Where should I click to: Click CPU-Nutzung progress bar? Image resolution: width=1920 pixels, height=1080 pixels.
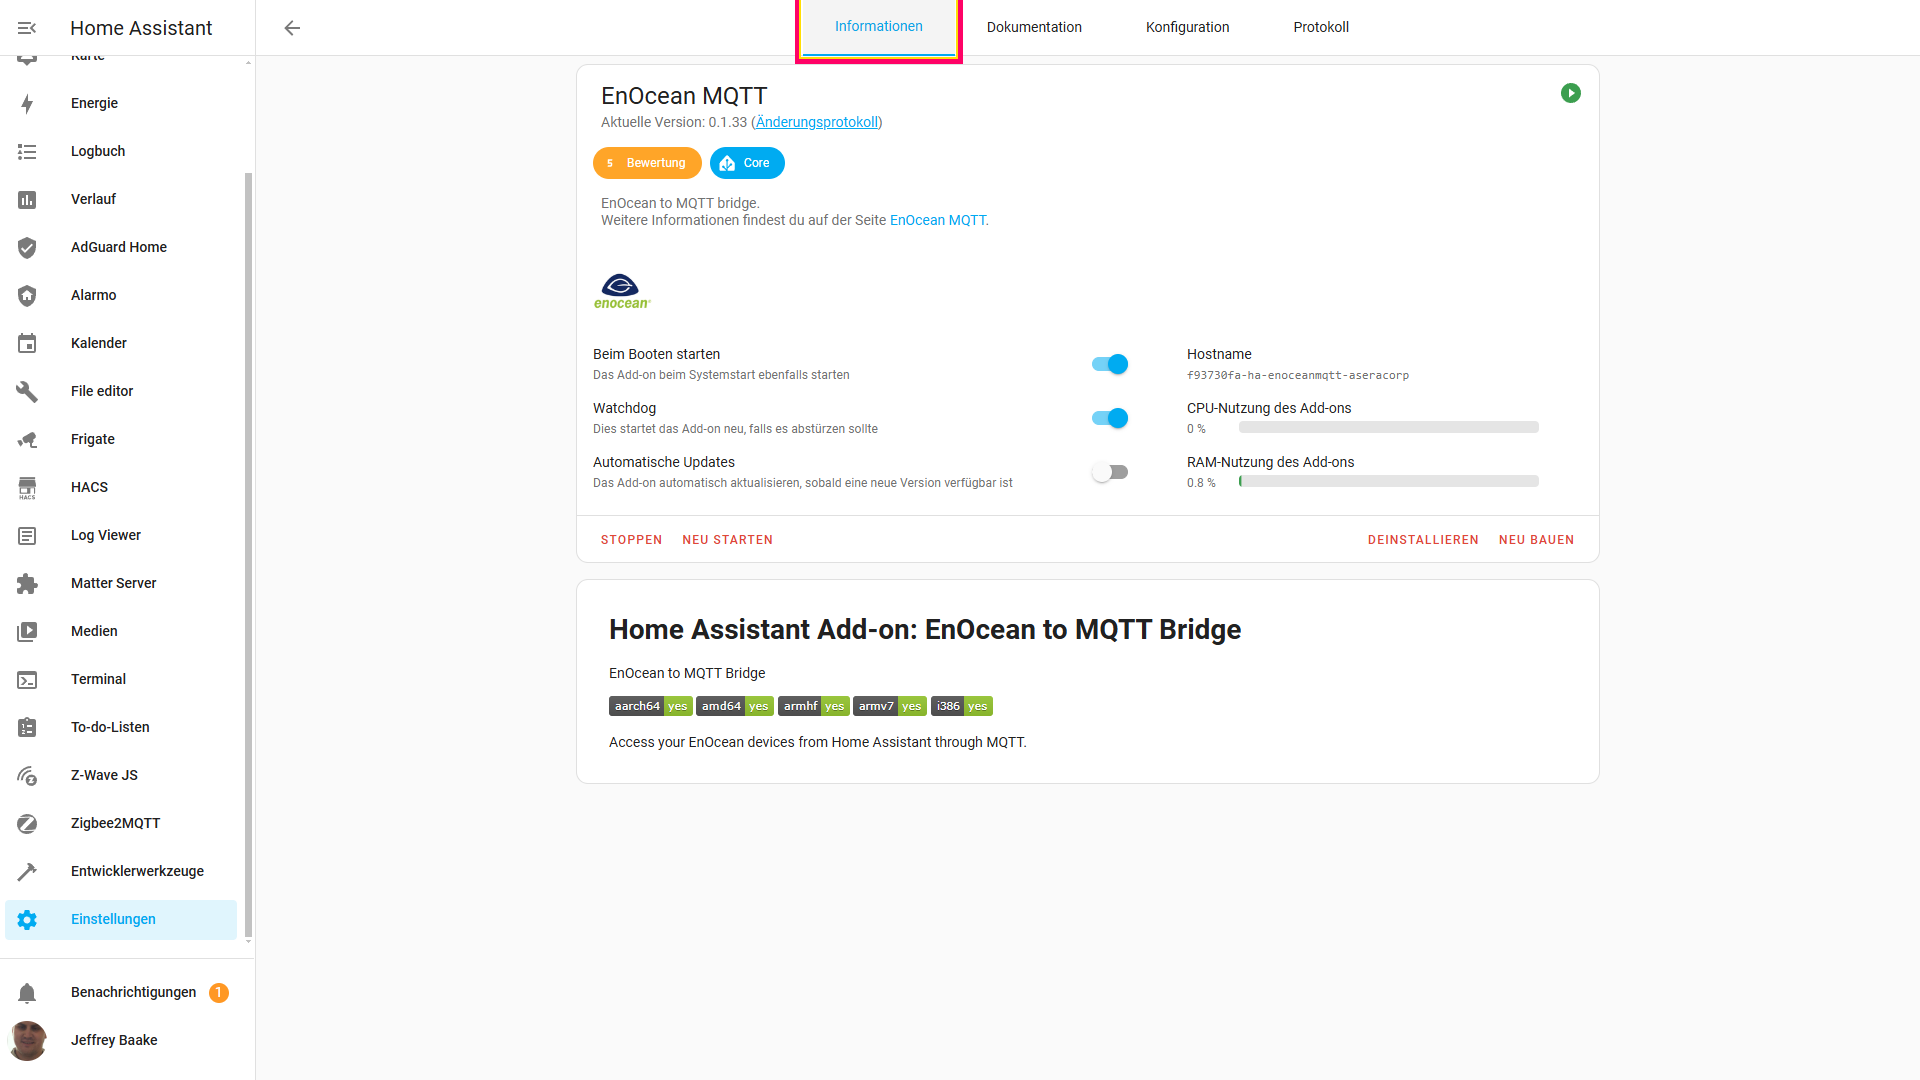1388,427
